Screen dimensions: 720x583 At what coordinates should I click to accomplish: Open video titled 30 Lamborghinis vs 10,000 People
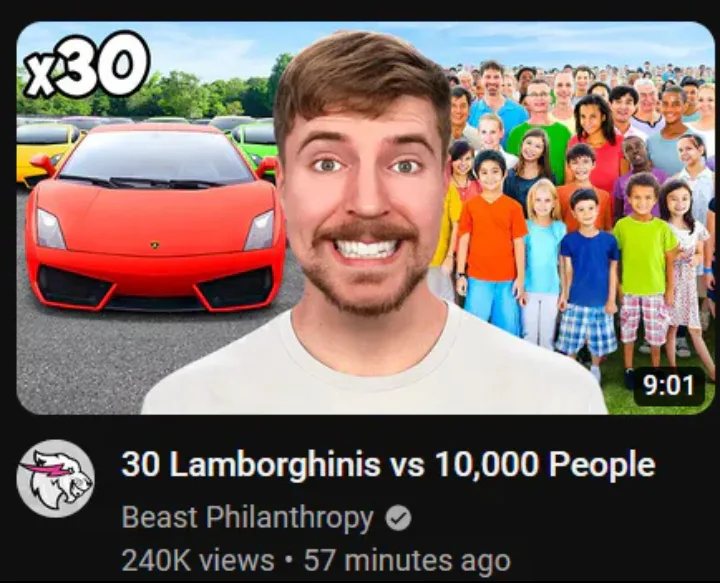click(388, 464)
